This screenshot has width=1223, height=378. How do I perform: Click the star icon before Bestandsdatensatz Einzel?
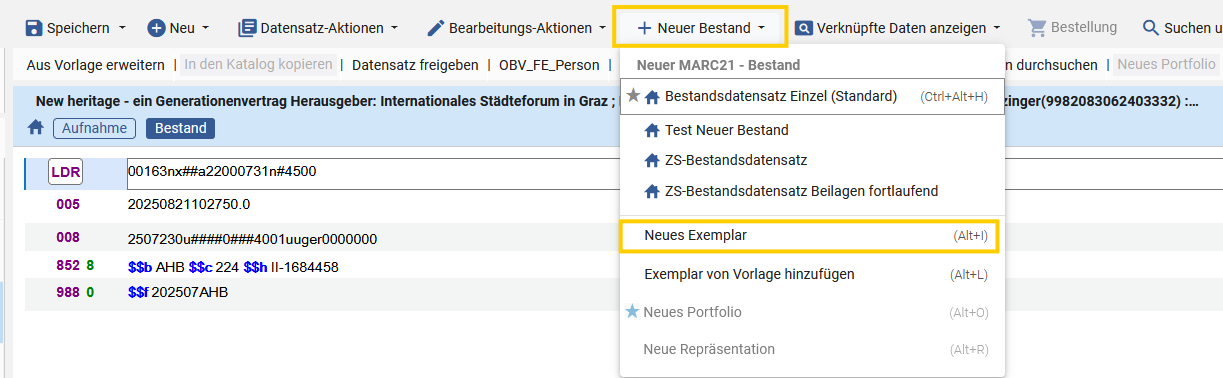[x=633, y=96]
